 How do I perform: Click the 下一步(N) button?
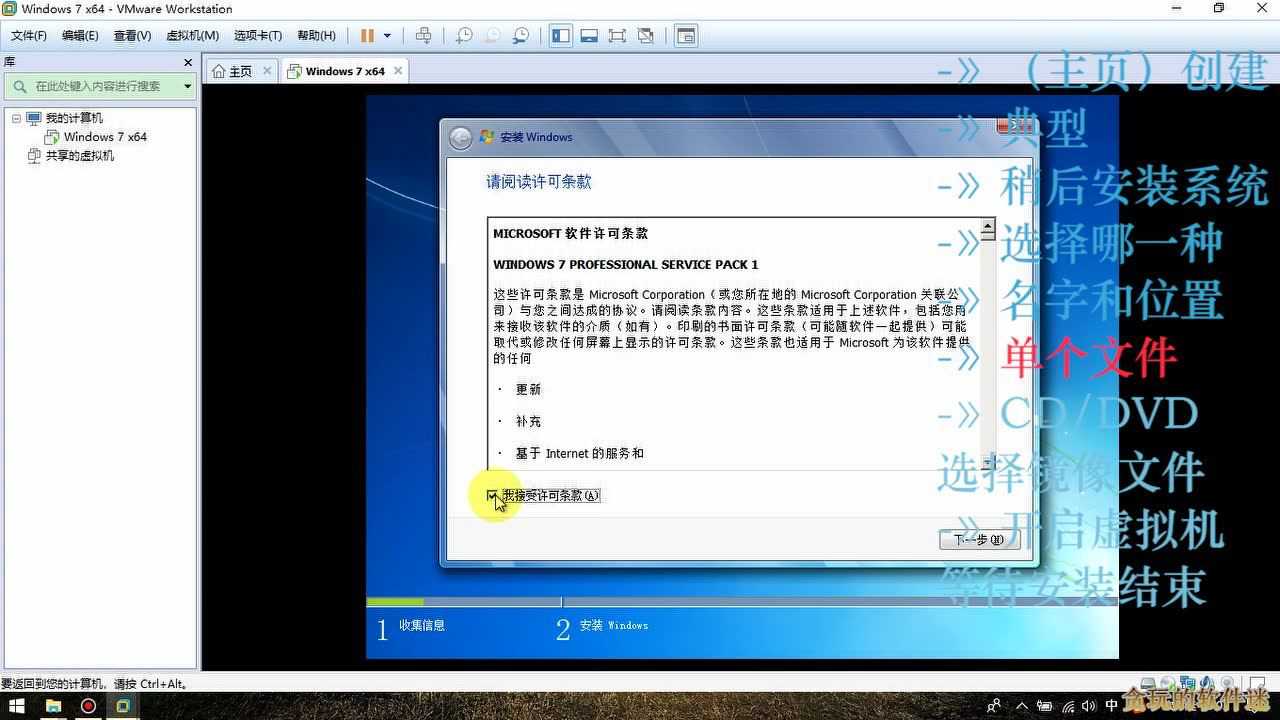(979, 540)
